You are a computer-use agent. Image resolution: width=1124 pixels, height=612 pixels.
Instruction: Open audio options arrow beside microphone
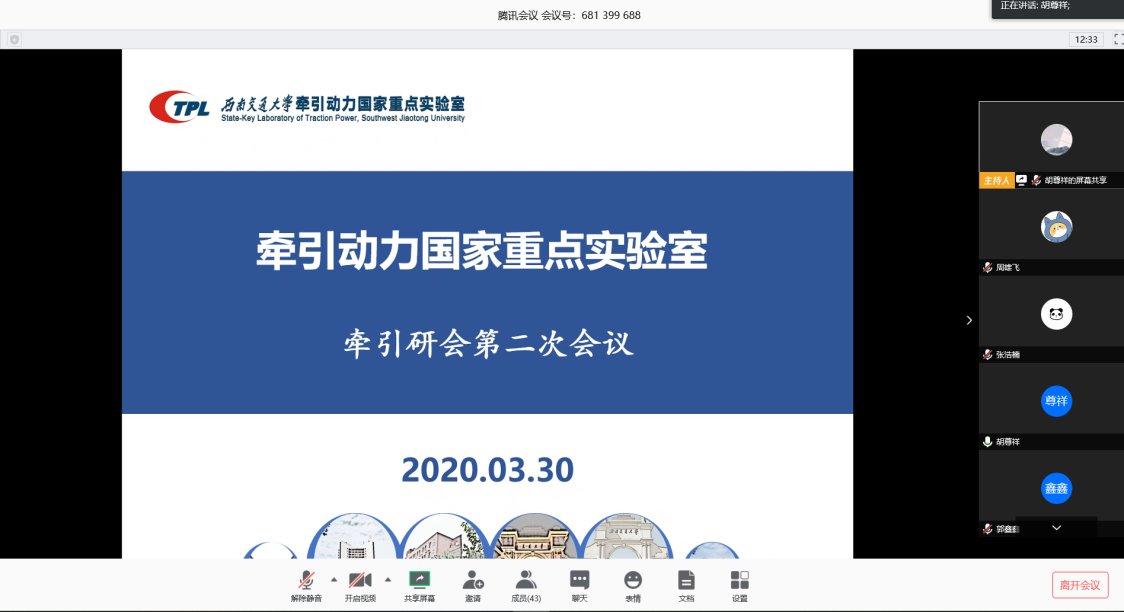tap(334, 579)
